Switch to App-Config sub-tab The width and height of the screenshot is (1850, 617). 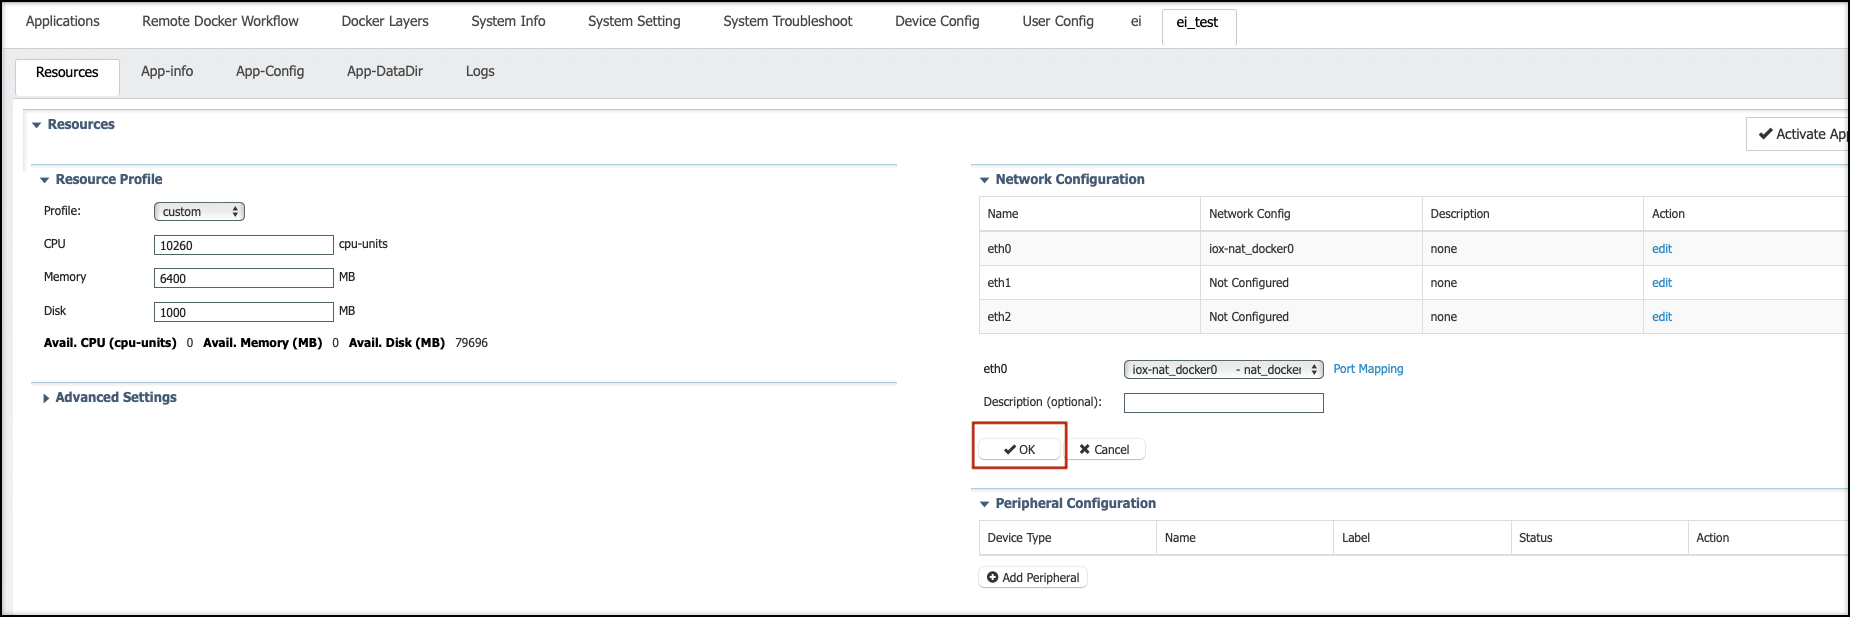270,71
